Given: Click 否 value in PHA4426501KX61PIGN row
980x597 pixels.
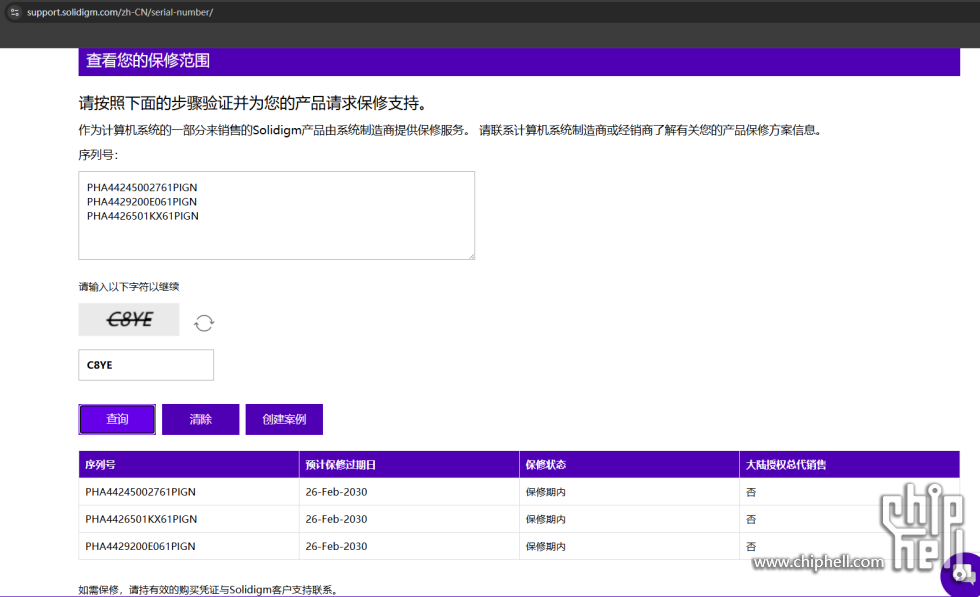Looking at the screenshot, I should [751, 519].
